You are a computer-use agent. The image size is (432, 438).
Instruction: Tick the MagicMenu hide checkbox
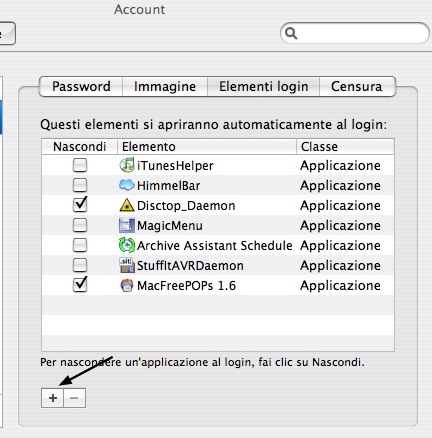(80, 225)
